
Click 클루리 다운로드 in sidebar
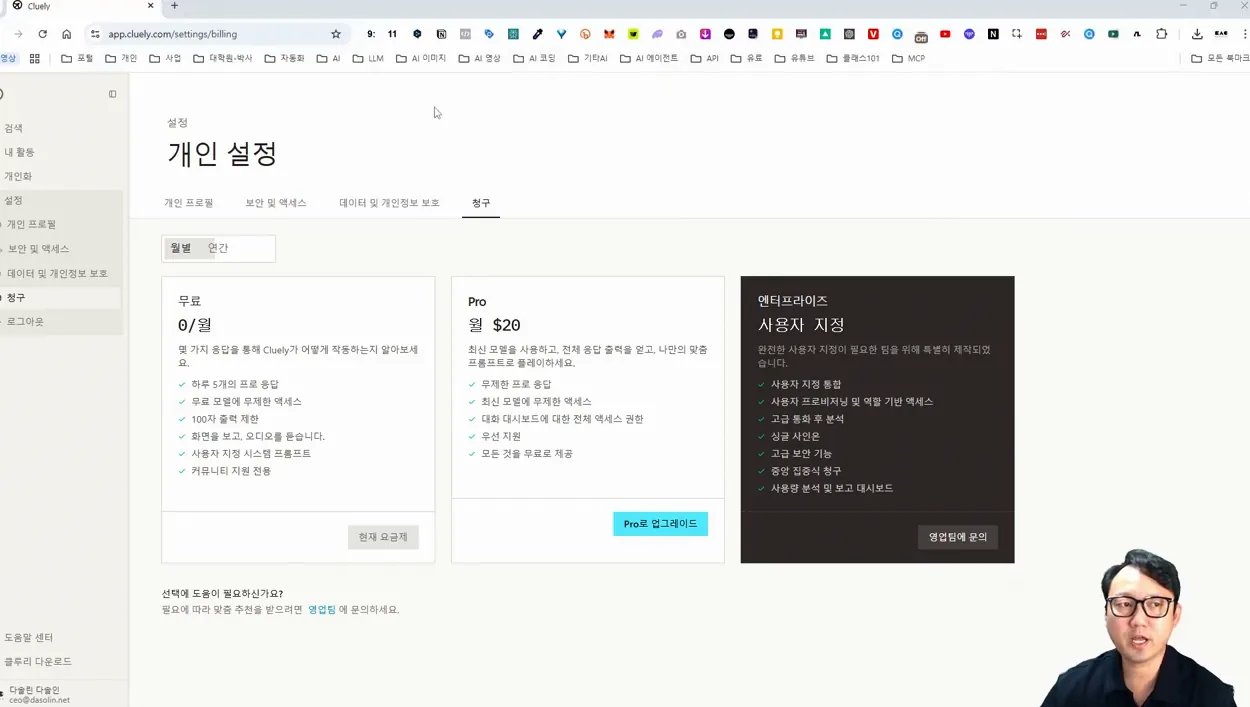pos(38,661)
